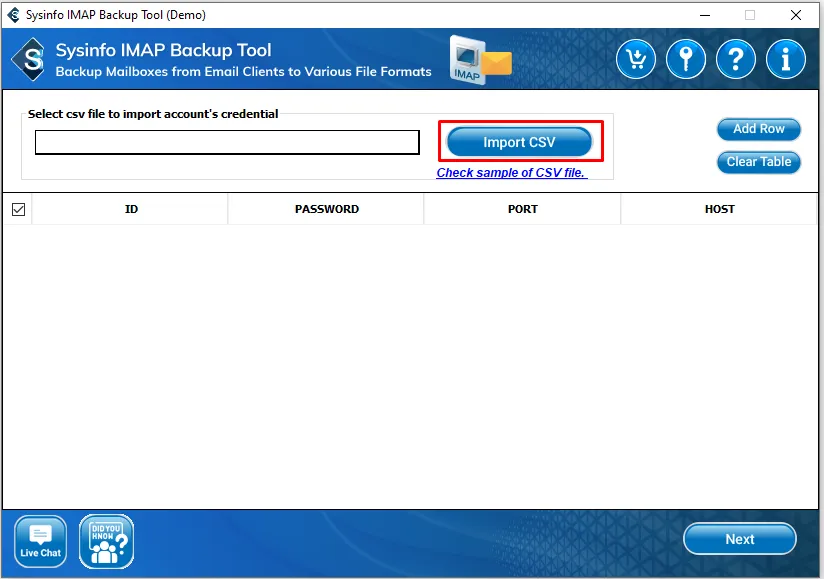Click the Sysinfo logo in header
Image resolution: width=824 pixels, height=579 pixels.
tap(29, 61)
